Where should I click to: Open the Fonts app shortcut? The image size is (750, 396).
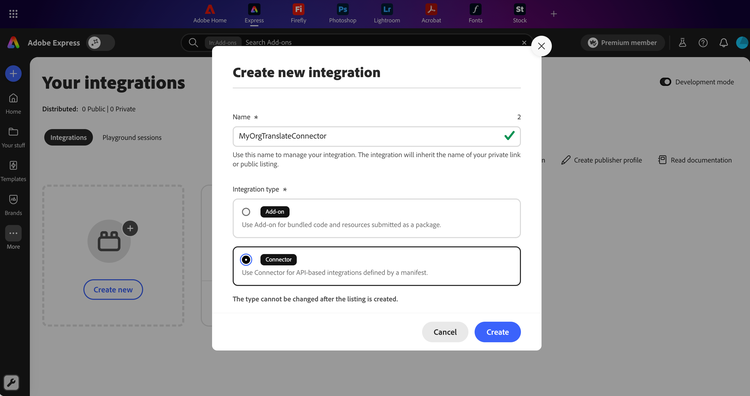(x=475, y=14)
